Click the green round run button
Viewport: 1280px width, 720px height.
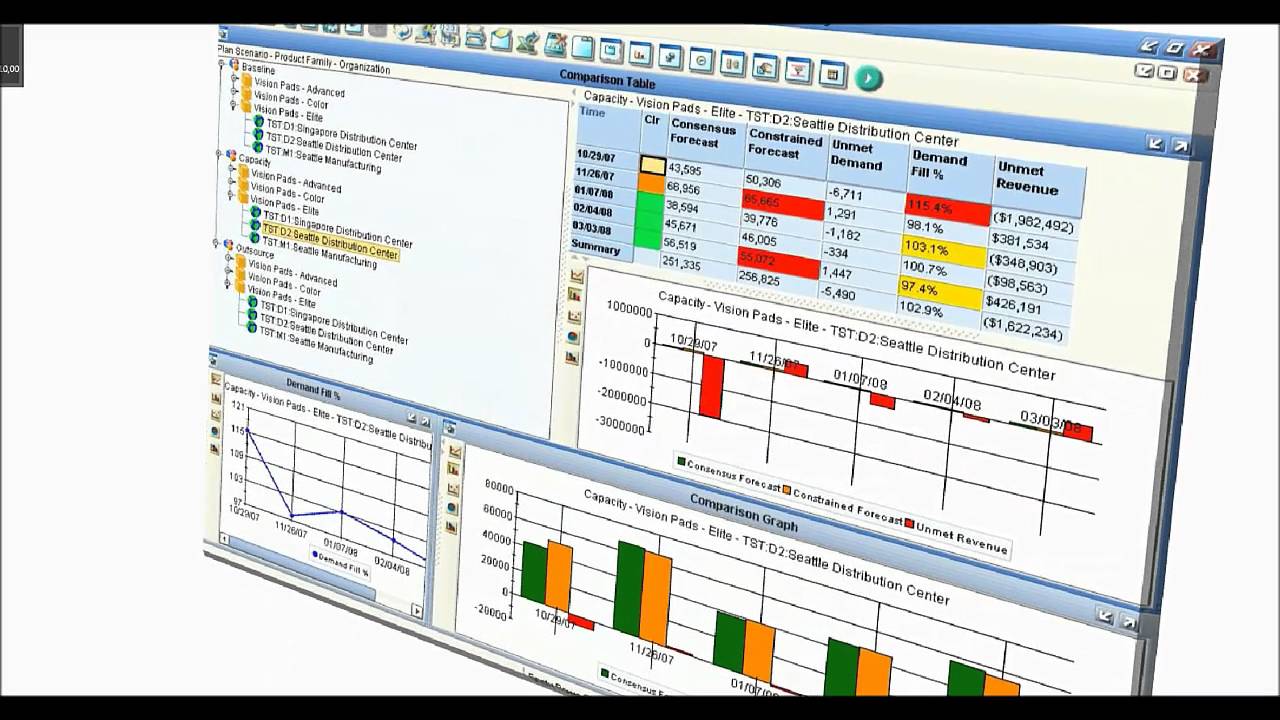pyautogui.click(x=868, y=78)
